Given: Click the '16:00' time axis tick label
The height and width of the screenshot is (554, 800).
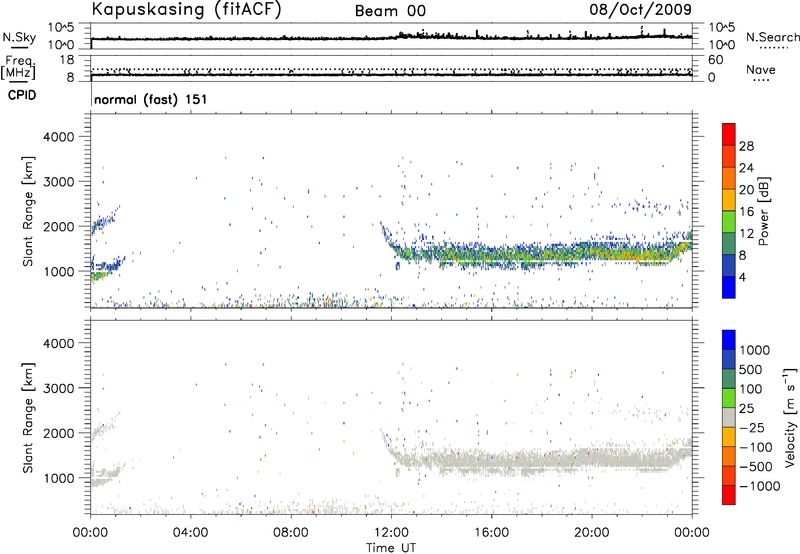Looking at the screenshot, I should pyautogui.click(x=491, y=533).
